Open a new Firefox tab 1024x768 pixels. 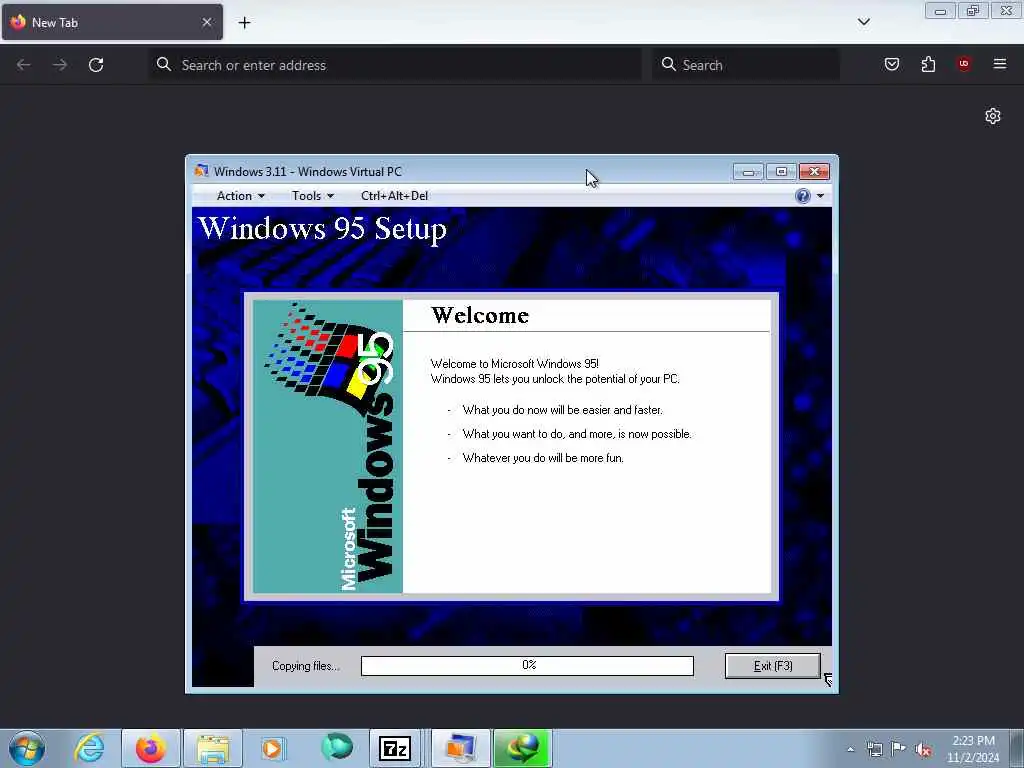pyautogui.click(x=244, y=23)
